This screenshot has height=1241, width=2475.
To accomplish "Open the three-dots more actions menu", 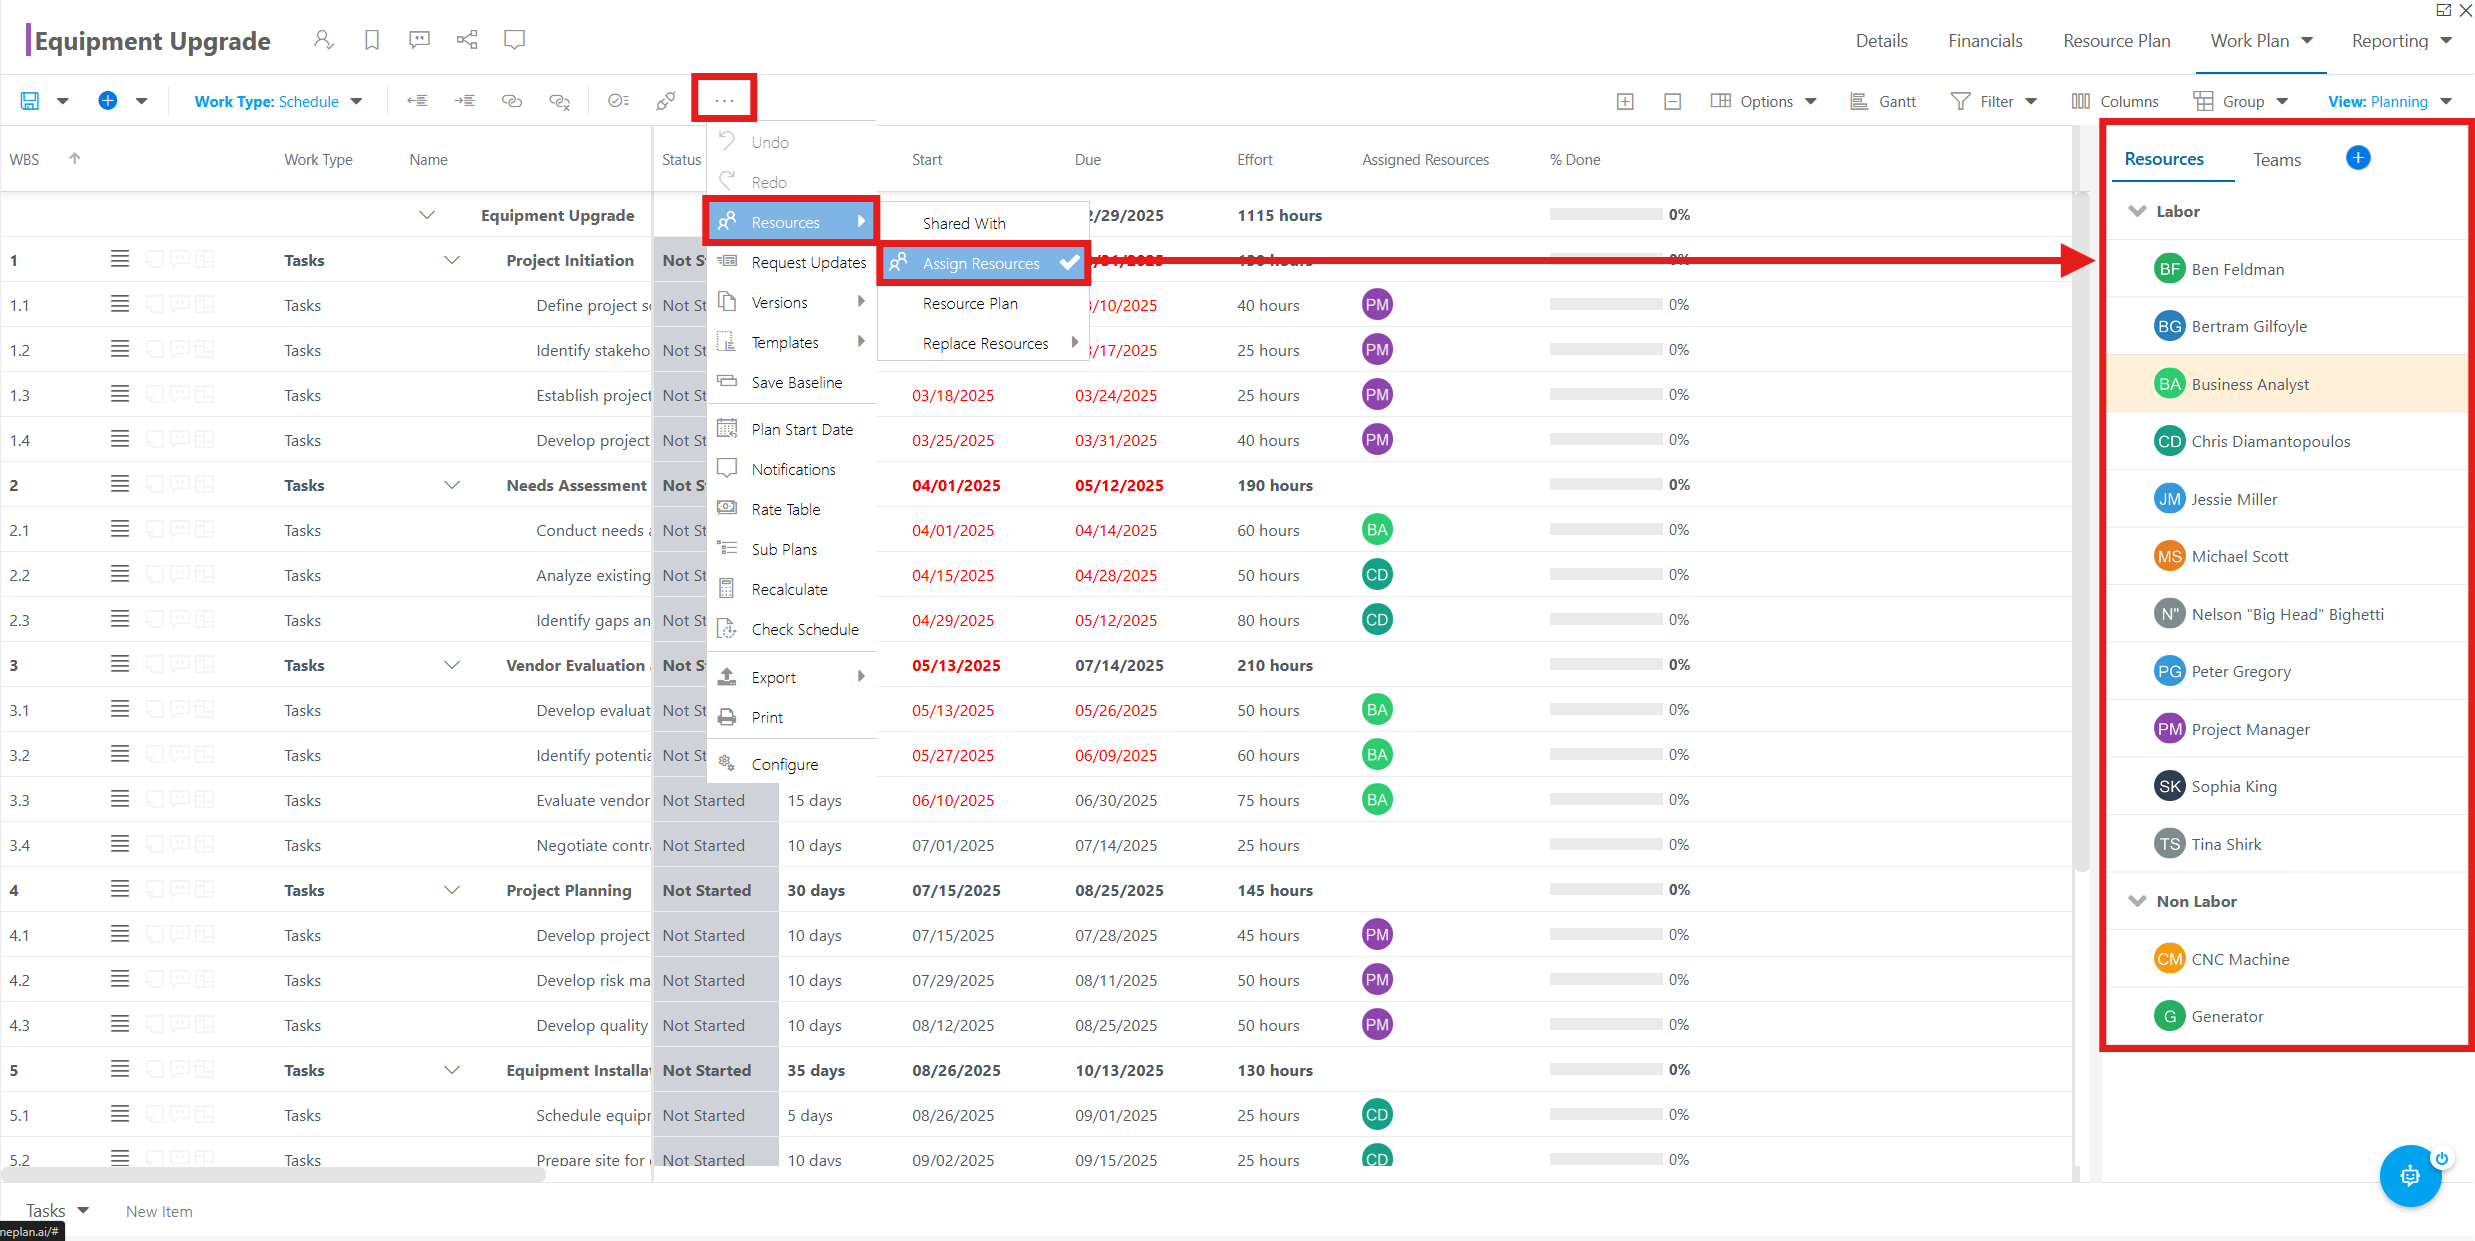I will click(x=724, y=100).
